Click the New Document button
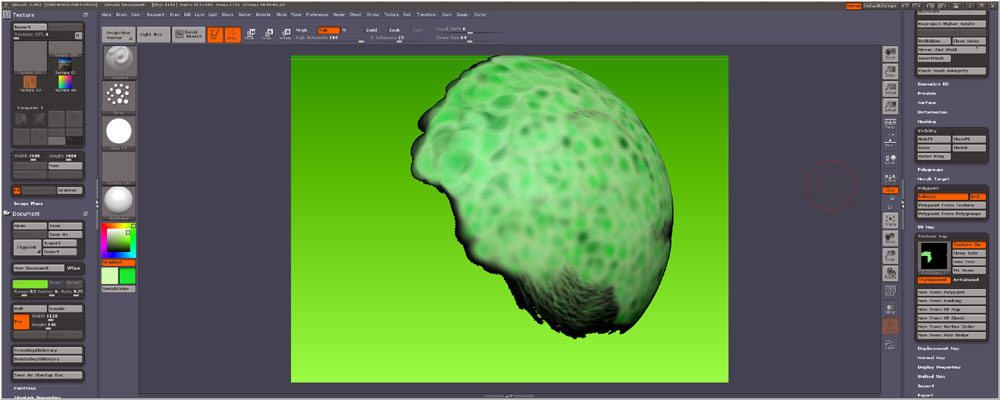The height and width of the screenshot is (400, 1000). pos(38,268)
